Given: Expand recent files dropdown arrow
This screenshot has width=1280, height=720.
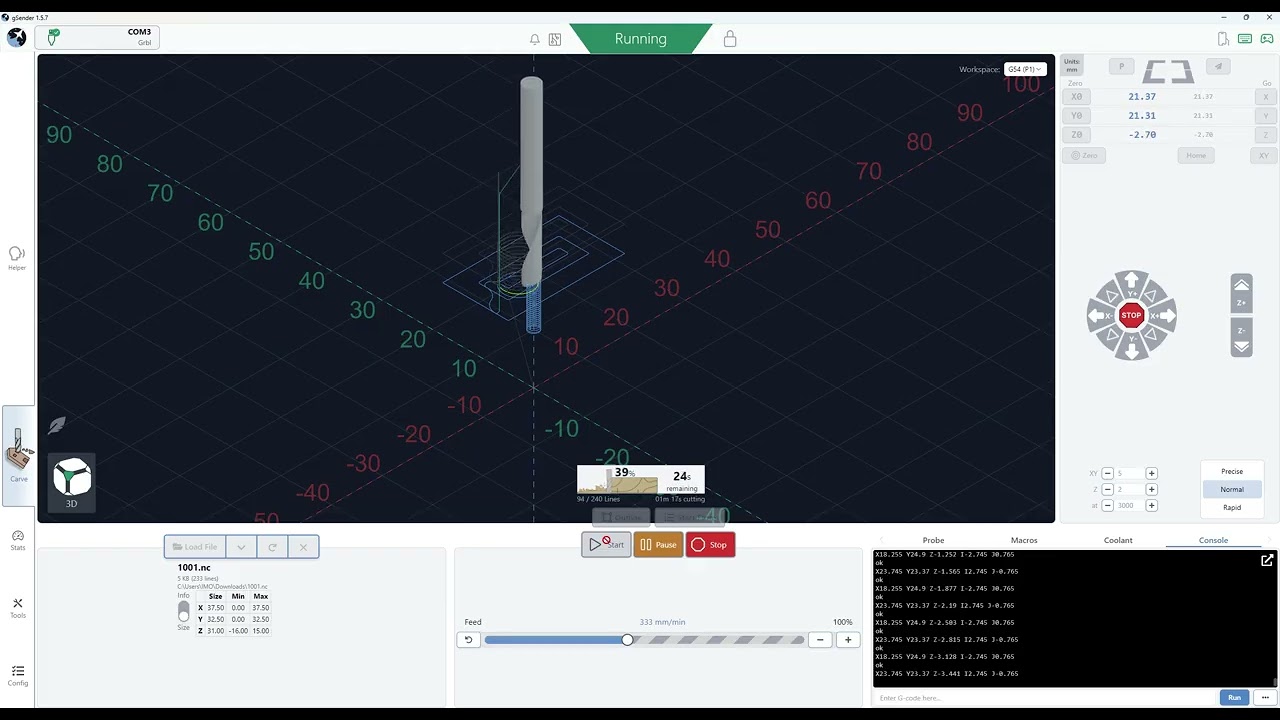Looking at the screenshot, I should tap(241, 547).
